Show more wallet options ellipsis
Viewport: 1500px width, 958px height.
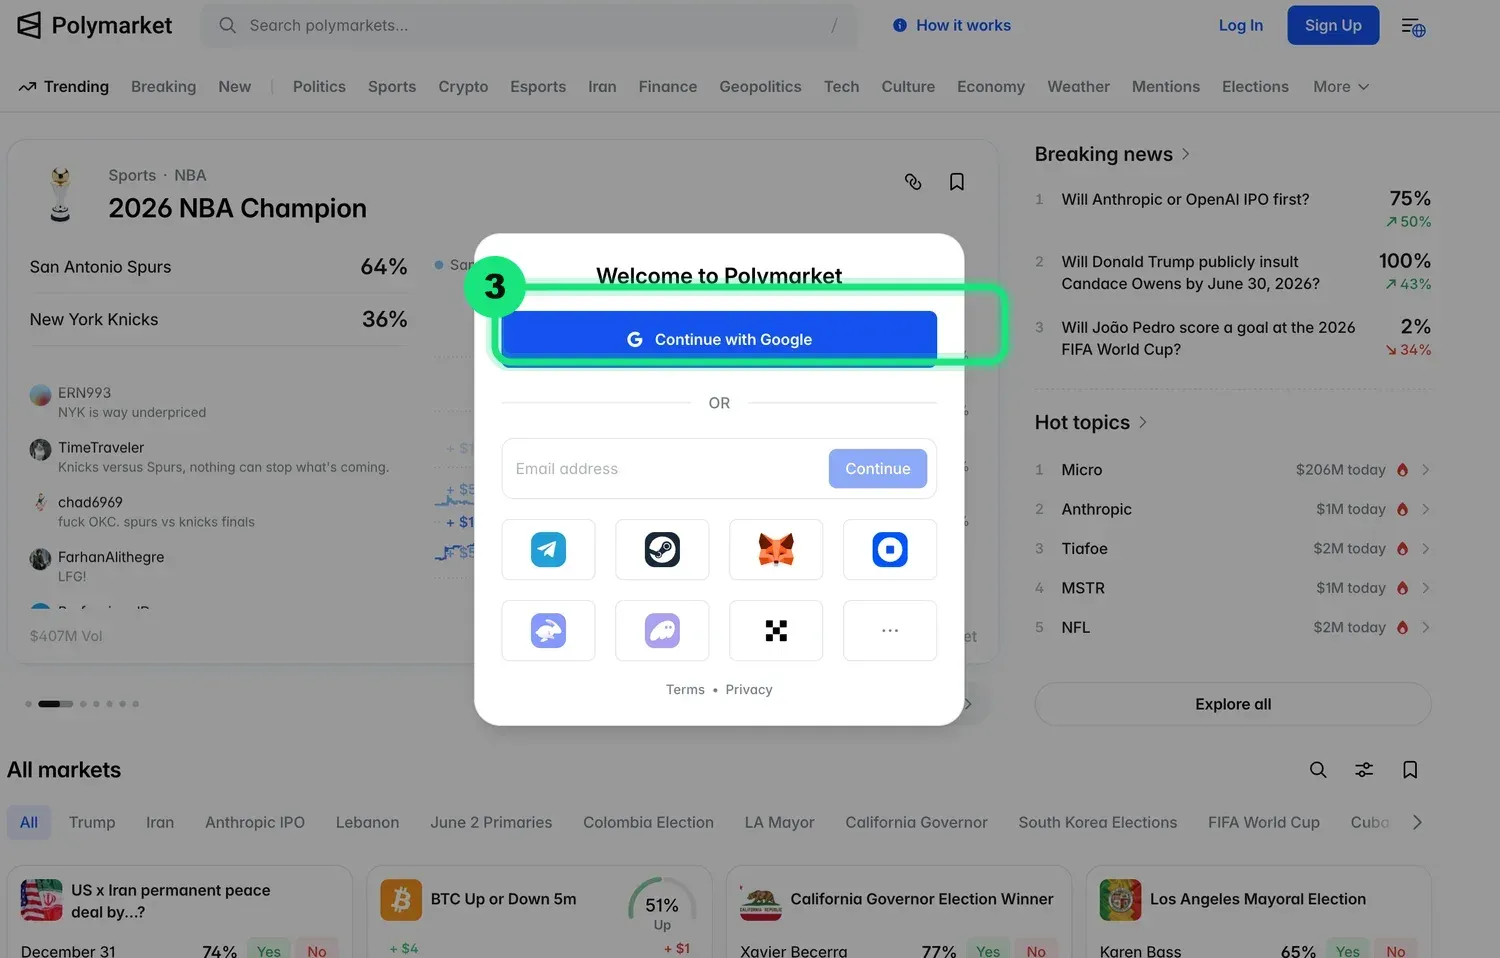point(890,630)
